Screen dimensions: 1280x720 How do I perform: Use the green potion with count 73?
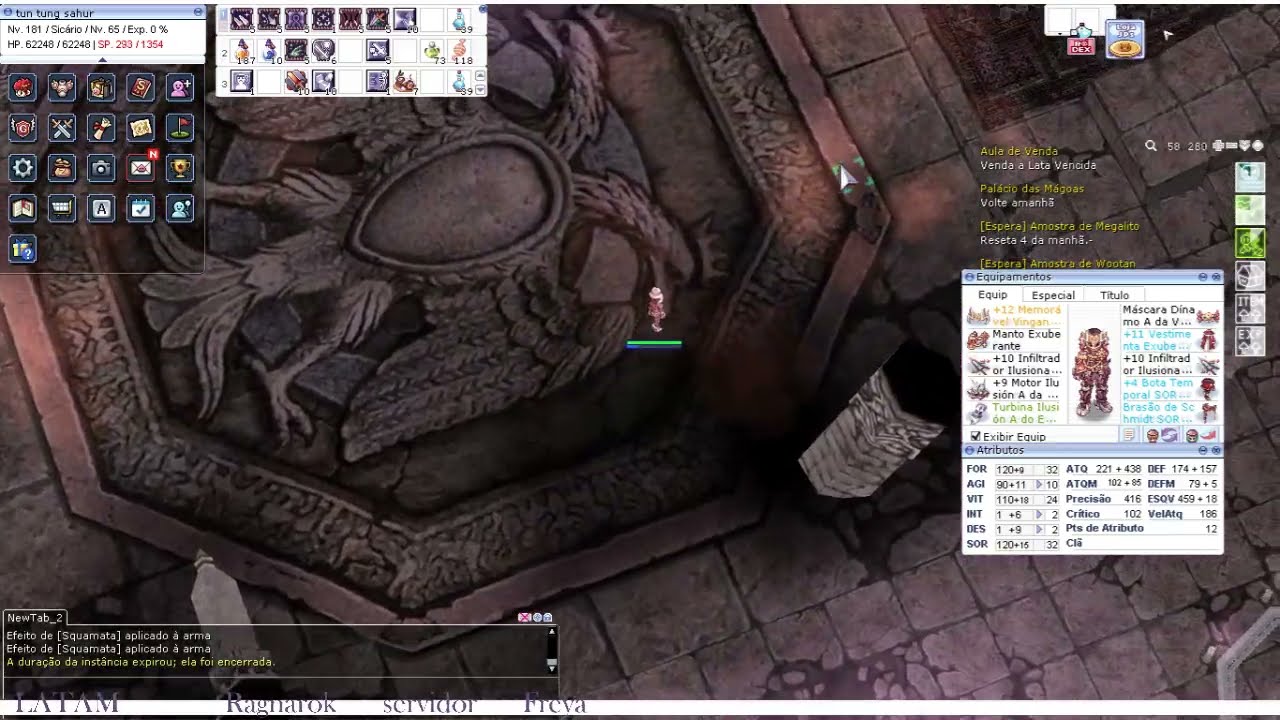pyautogui.click(x=433, y=50)
